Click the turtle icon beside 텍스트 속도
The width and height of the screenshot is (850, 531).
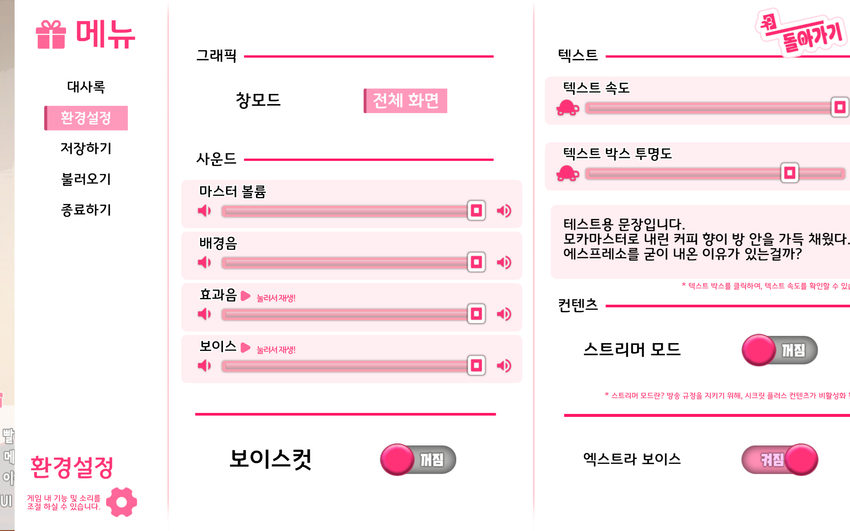tap(568, 108)
